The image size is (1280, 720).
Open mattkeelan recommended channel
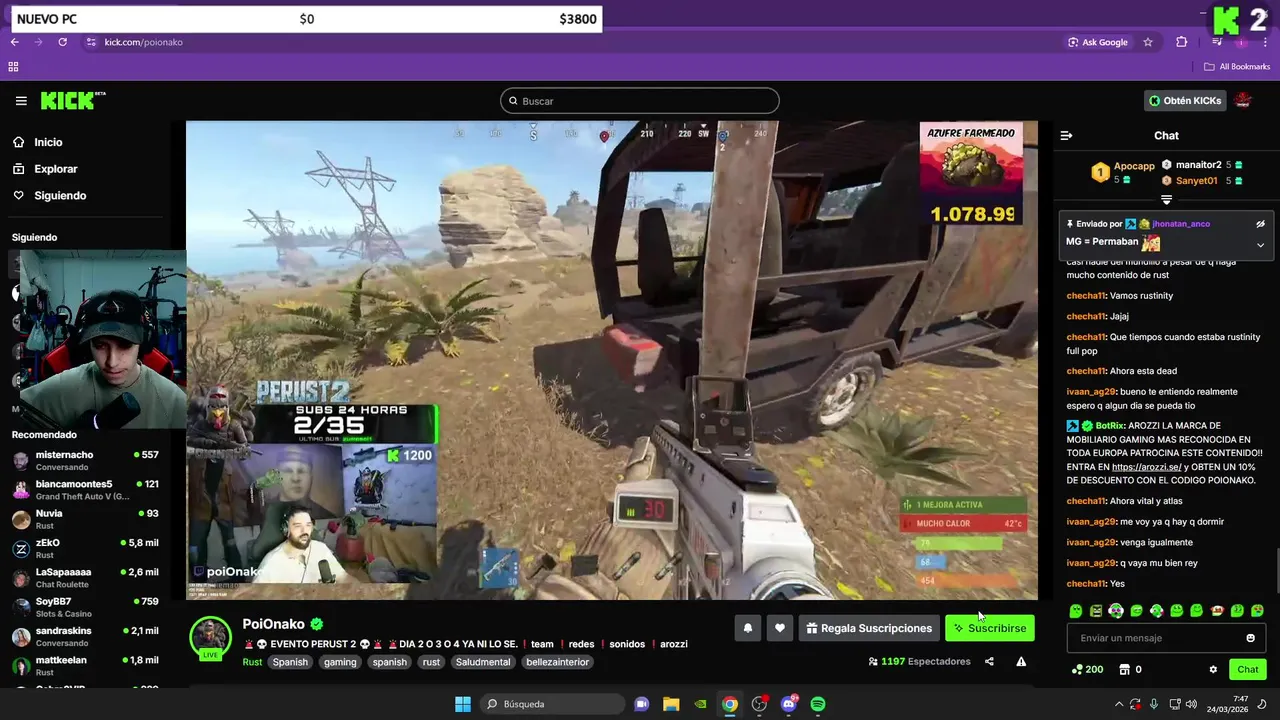[x=85, y=666]
